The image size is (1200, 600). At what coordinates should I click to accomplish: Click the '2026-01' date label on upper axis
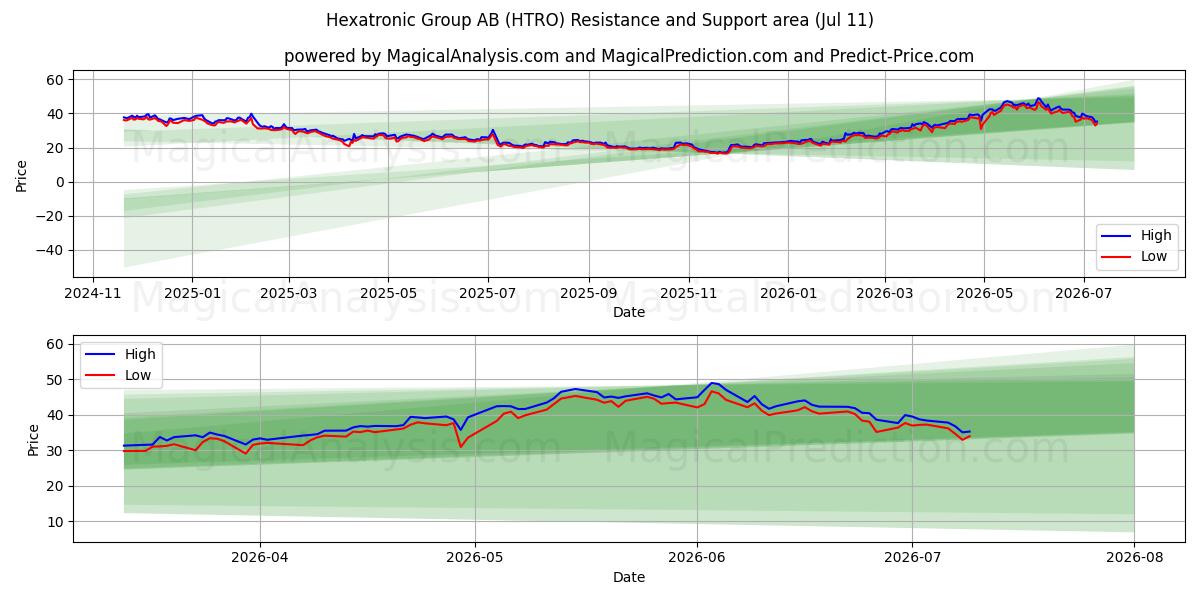[x=787, y=294]
